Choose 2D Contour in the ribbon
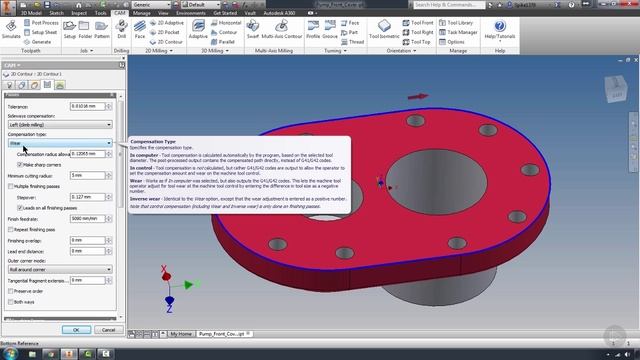The height and width of the screenshot is (360, 640). click(x=166, y=42)
